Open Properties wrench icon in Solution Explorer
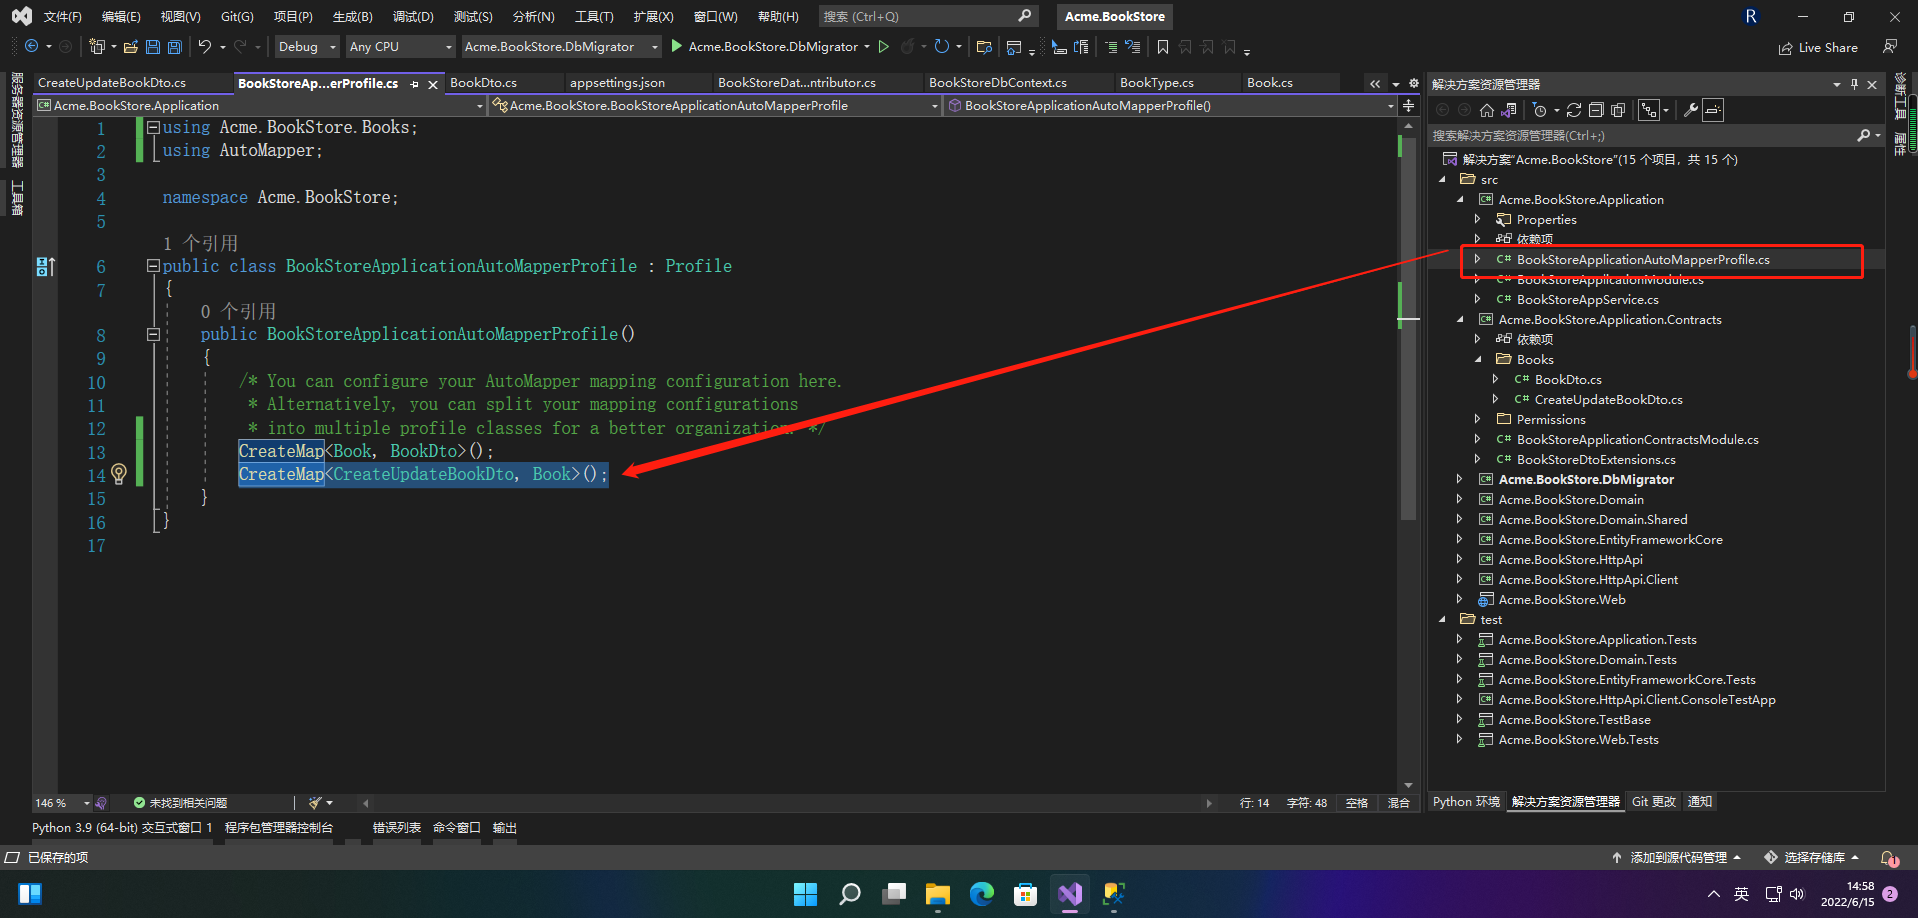This screenshot has width=1918, height=918. coord(1691,110)
